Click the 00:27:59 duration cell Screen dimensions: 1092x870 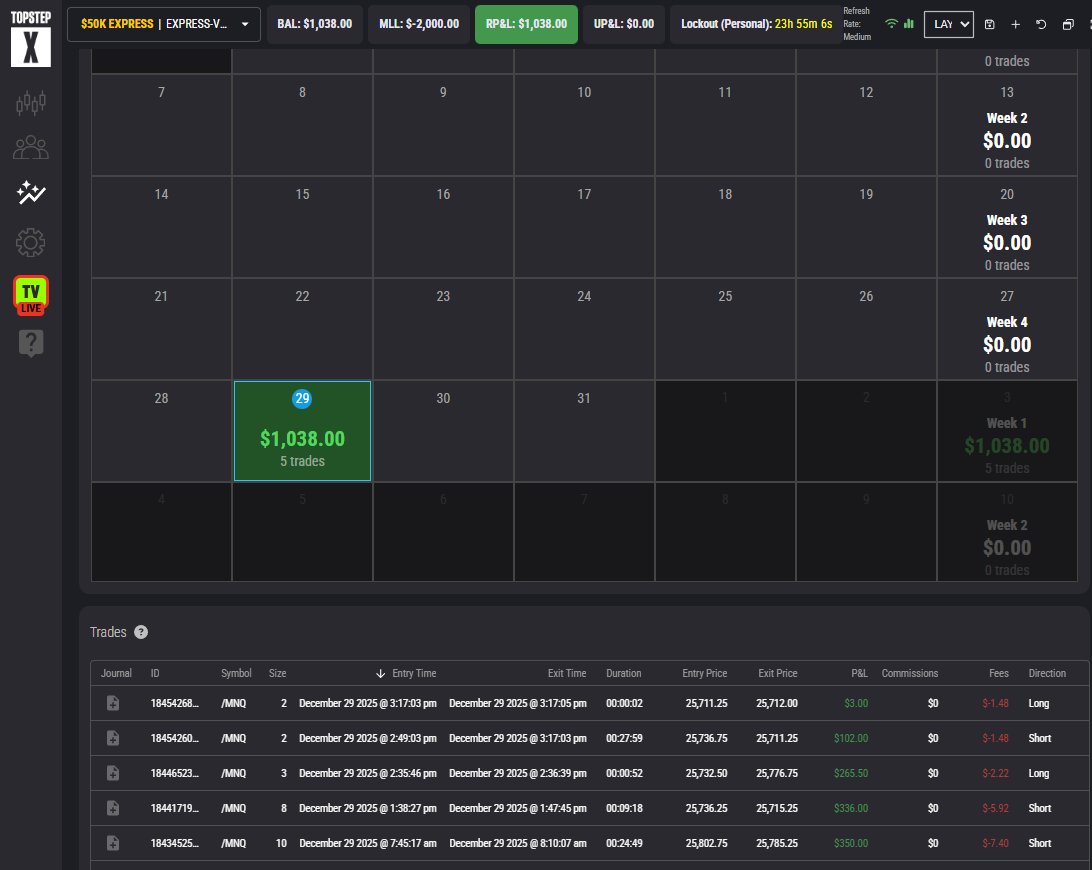pyautogui.click(x=624, y=738)
